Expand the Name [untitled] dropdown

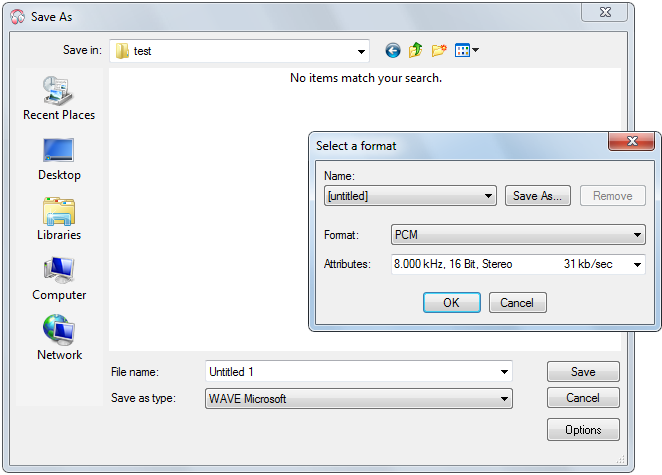tap(488, 196)
